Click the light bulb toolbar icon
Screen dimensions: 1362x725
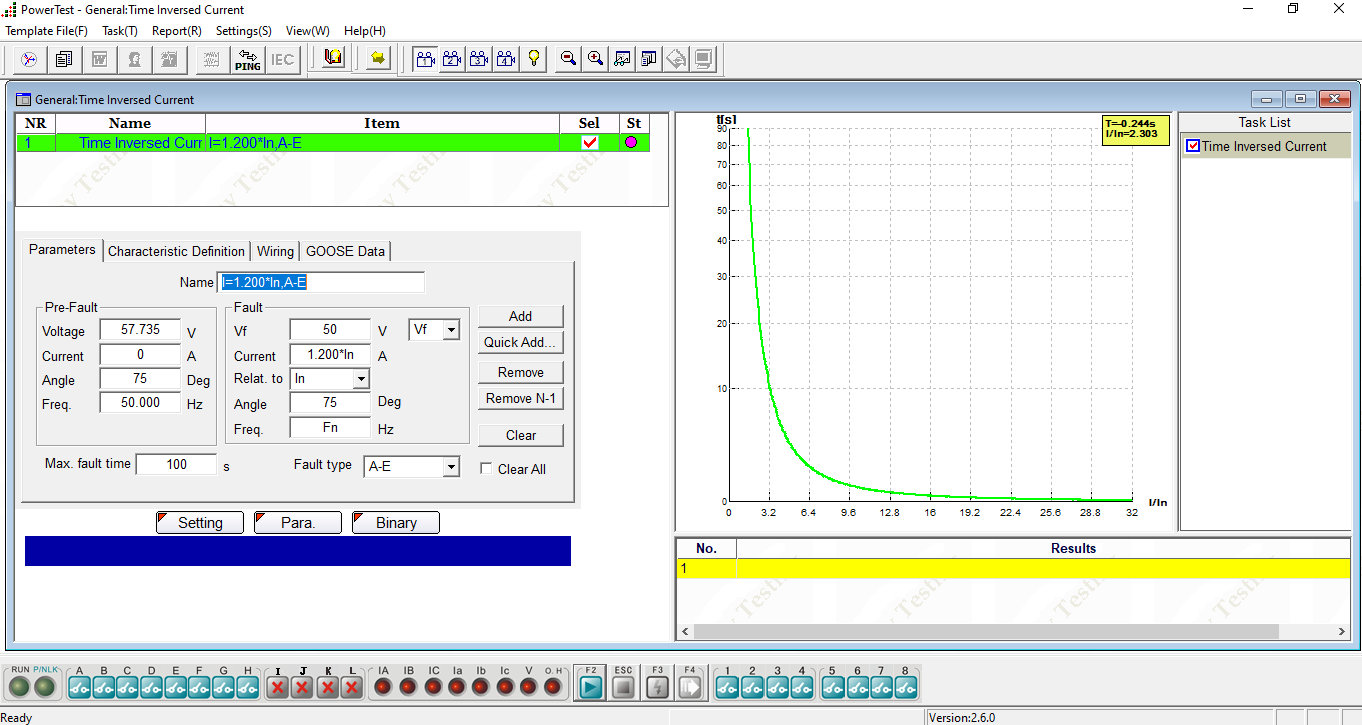pos(534,59)
